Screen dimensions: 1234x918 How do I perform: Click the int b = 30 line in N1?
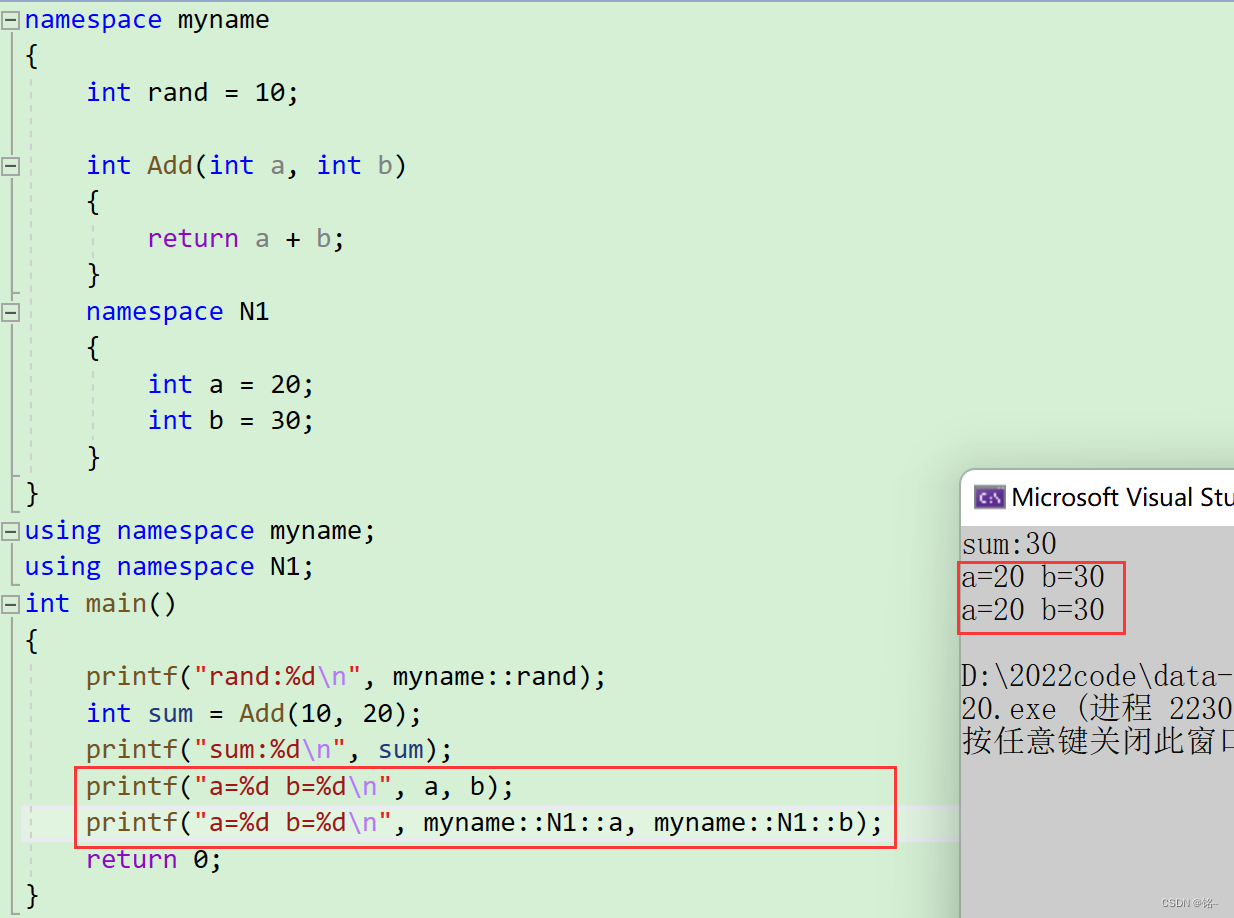(x=230, y=420)
